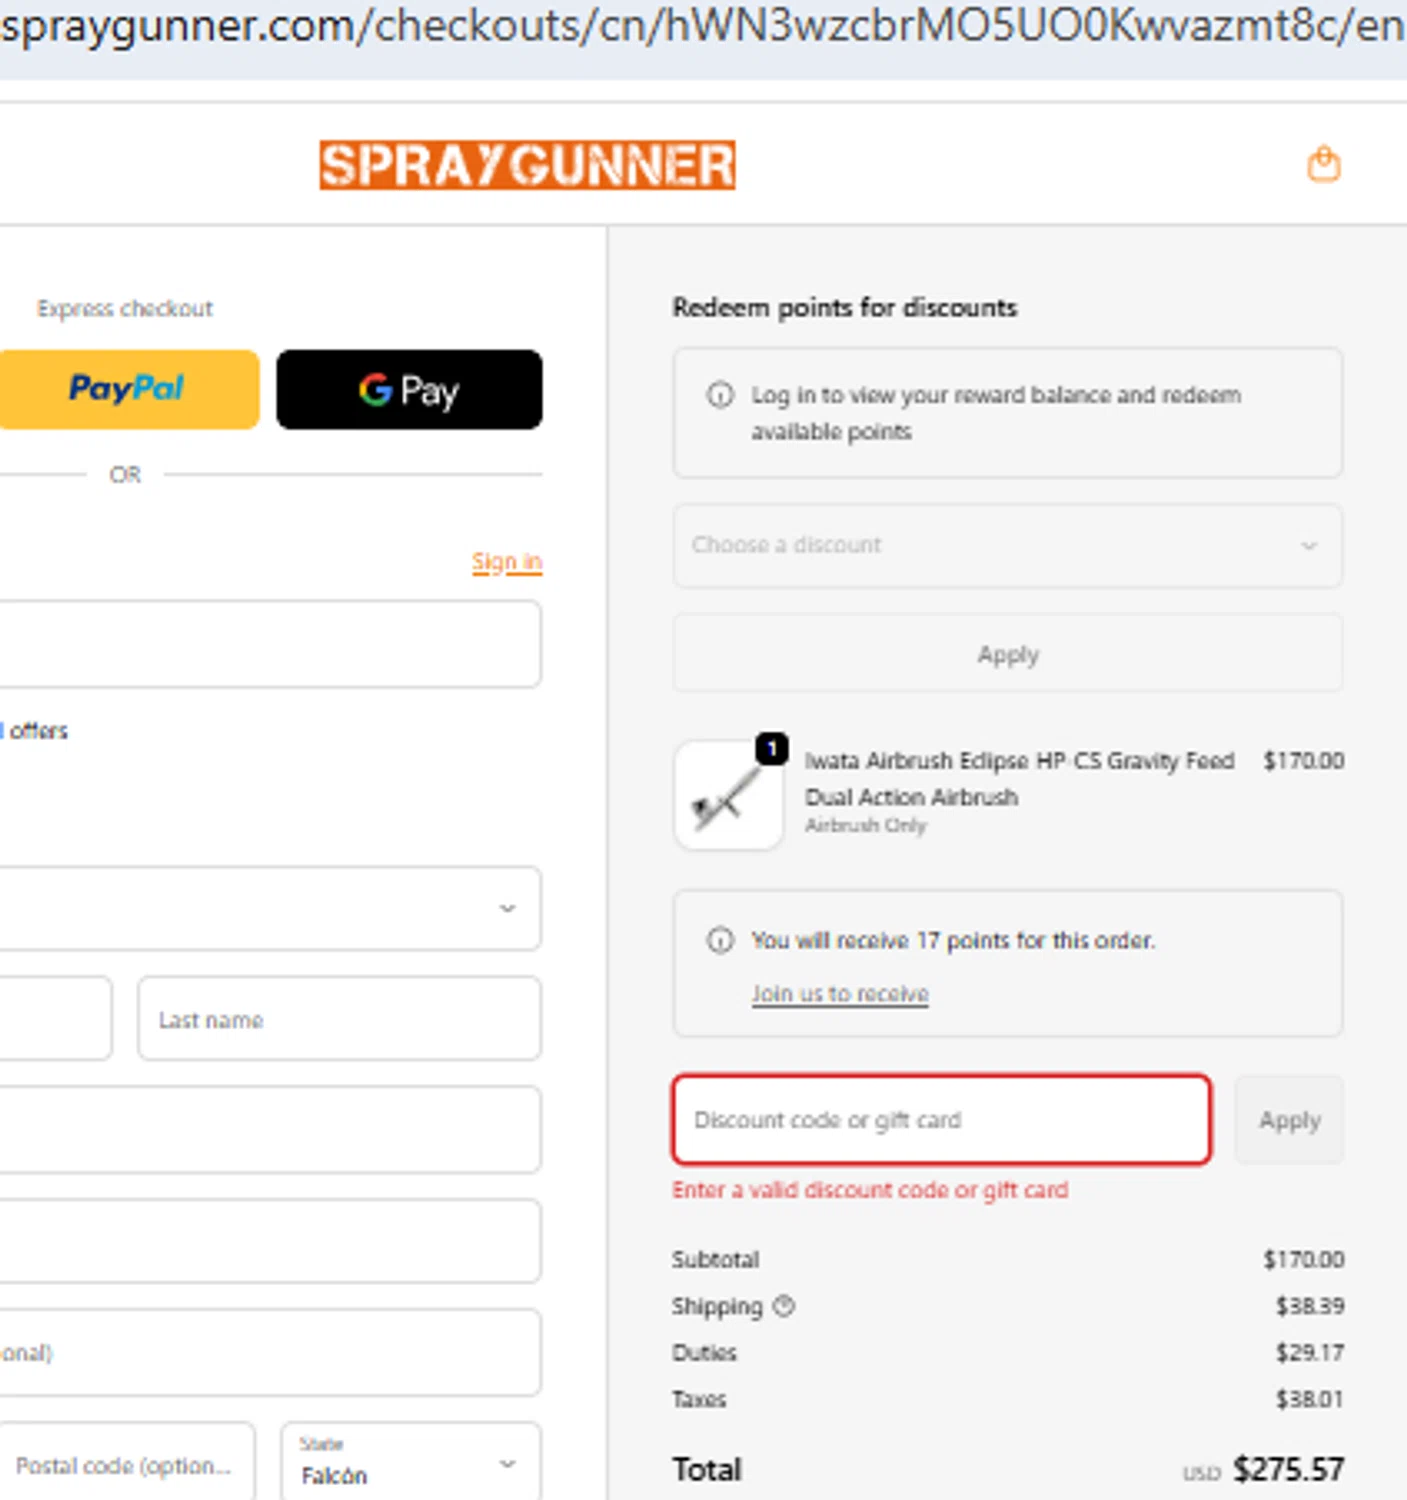The image size is (1407, 1500).
Task: Pay with Google Pay button
Action: (x=409, y=389)
